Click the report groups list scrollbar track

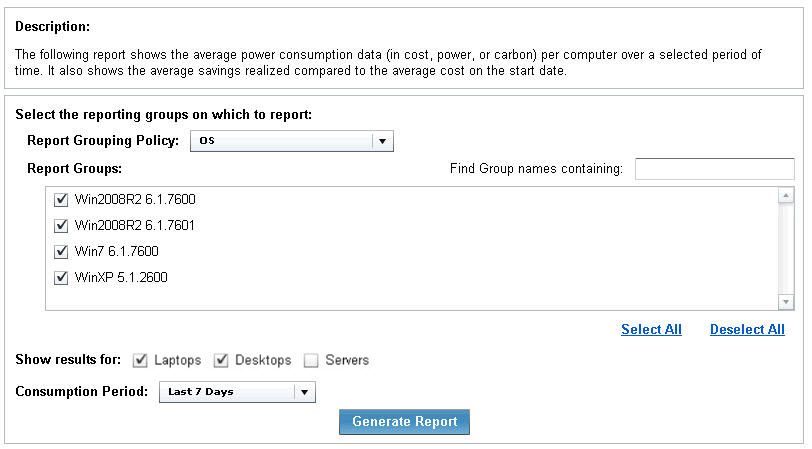click(785, 250)
